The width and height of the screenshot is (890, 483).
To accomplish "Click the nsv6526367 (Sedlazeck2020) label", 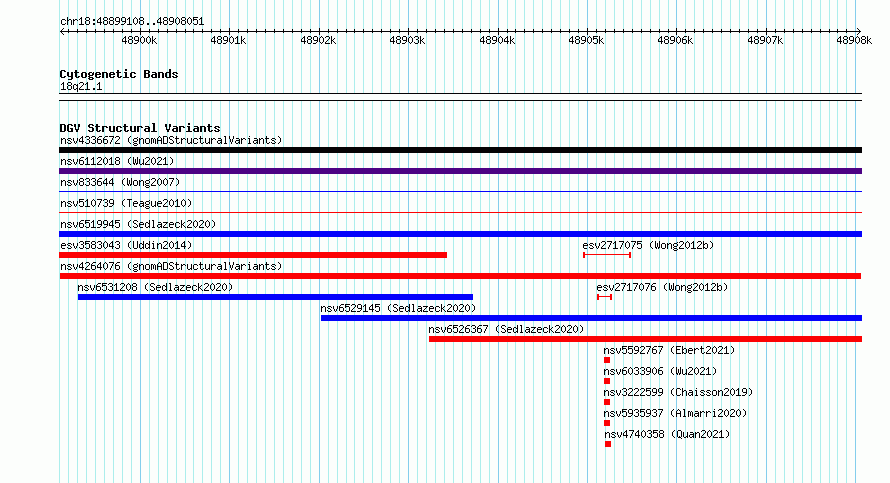I will coord(506,329).
